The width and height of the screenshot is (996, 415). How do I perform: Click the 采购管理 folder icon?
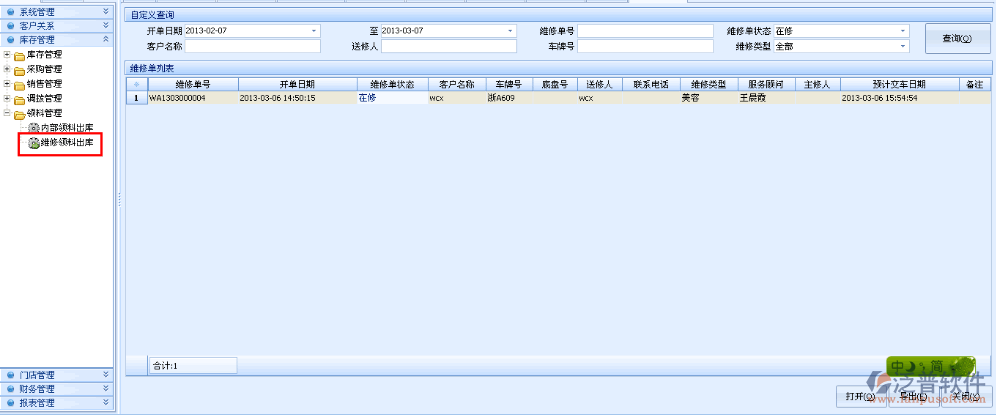pos(19,70)
